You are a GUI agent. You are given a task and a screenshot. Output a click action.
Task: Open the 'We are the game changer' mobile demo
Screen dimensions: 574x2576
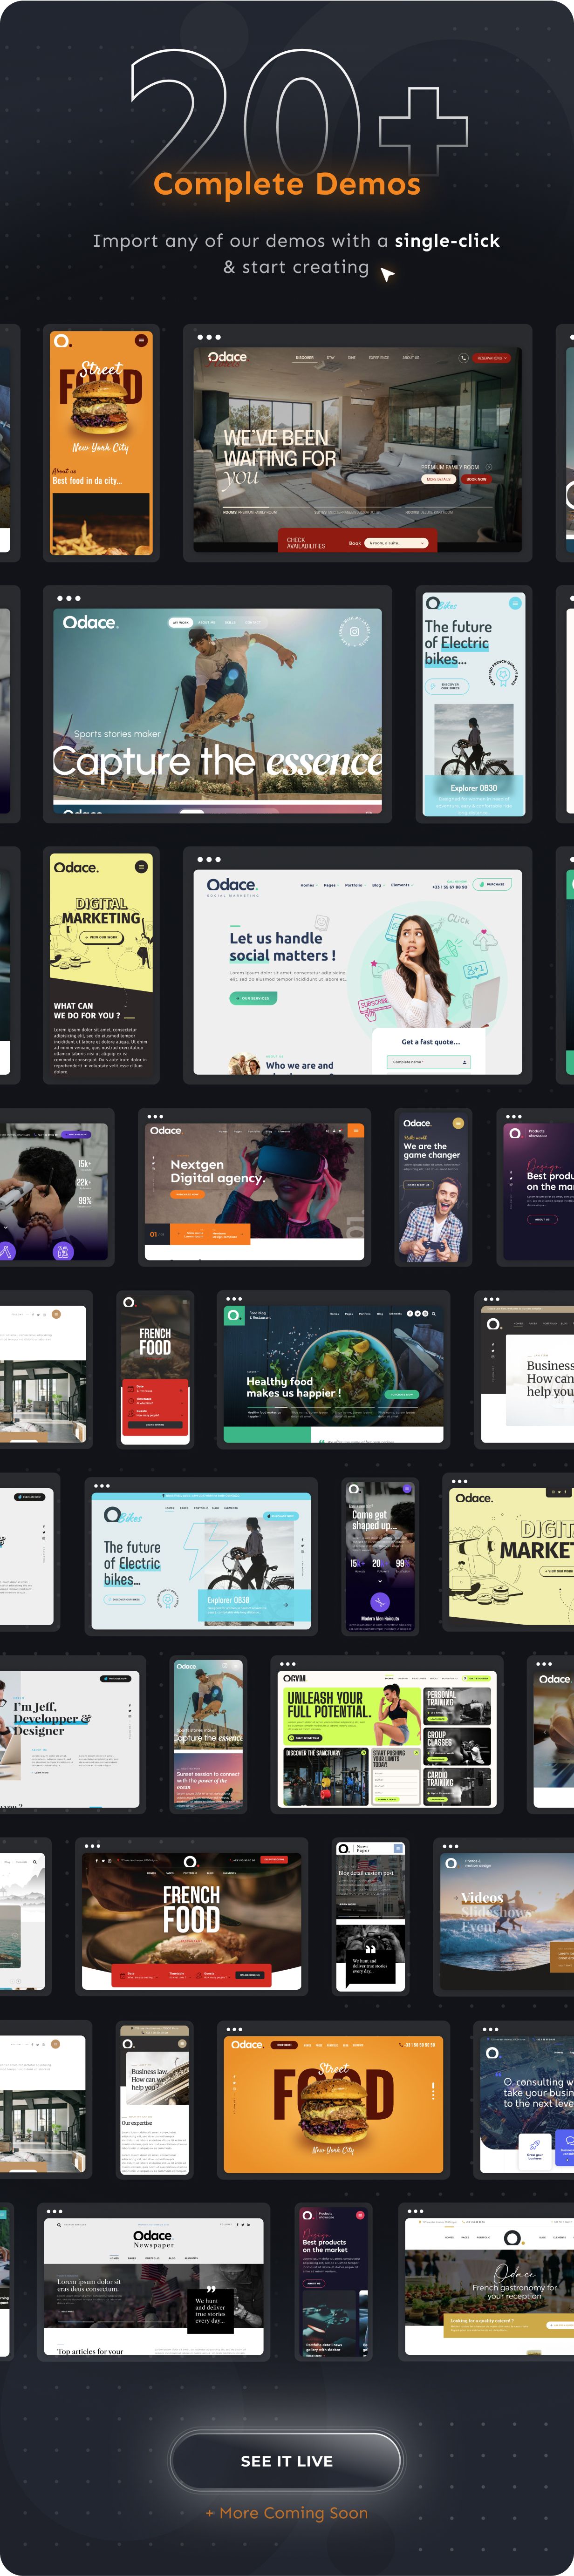tap(433, 1187)
